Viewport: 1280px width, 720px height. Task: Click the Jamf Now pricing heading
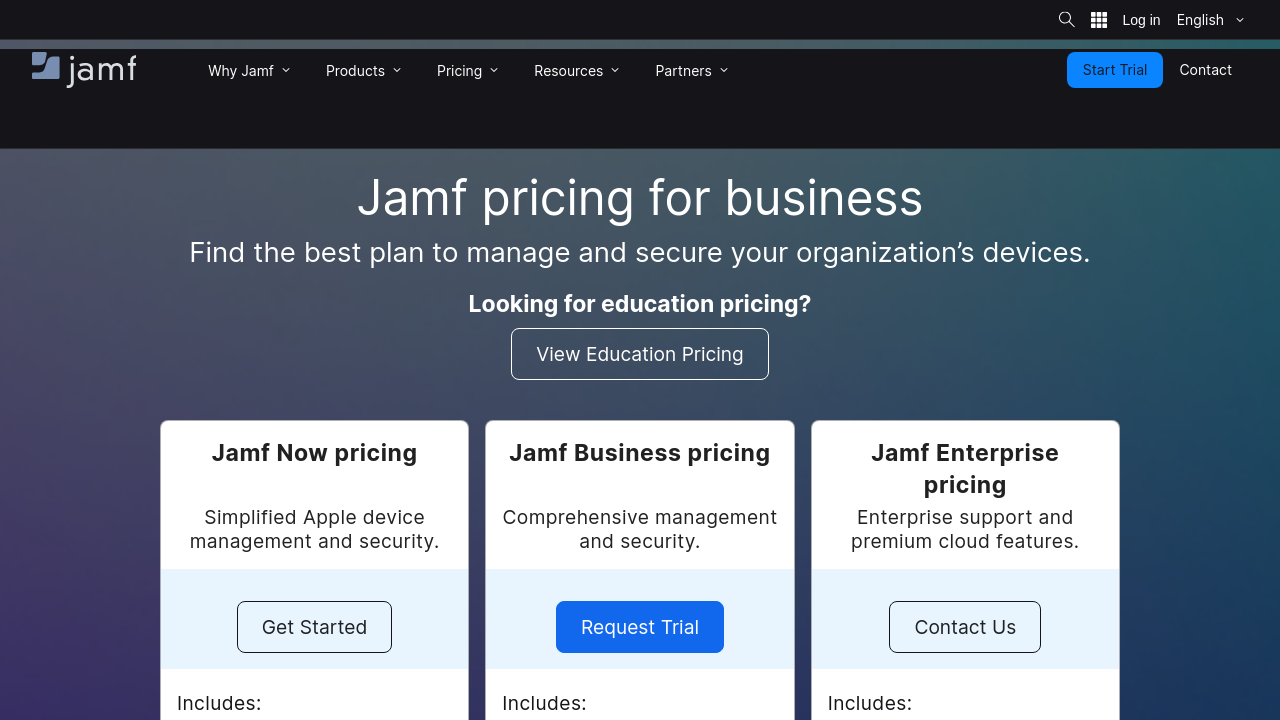[x=314, y=453]
